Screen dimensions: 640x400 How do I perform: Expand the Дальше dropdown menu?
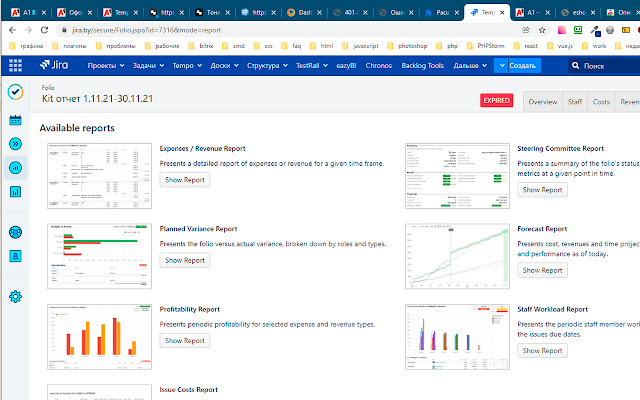pyautogui.click(x=470, y=65)
